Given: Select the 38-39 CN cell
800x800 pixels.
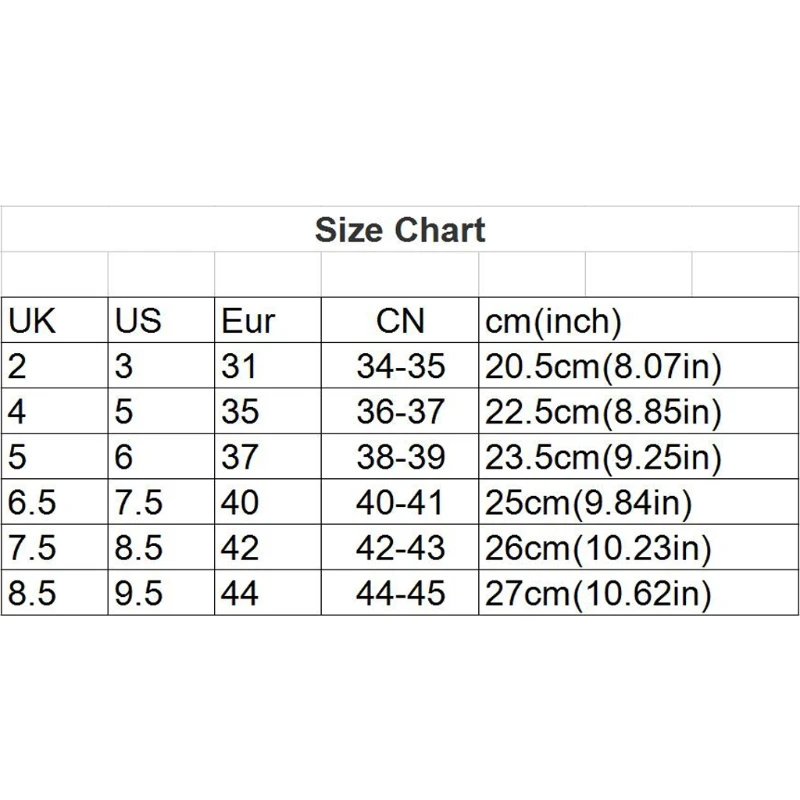Looking at the screenshot, I should click(x=400, y=456).
